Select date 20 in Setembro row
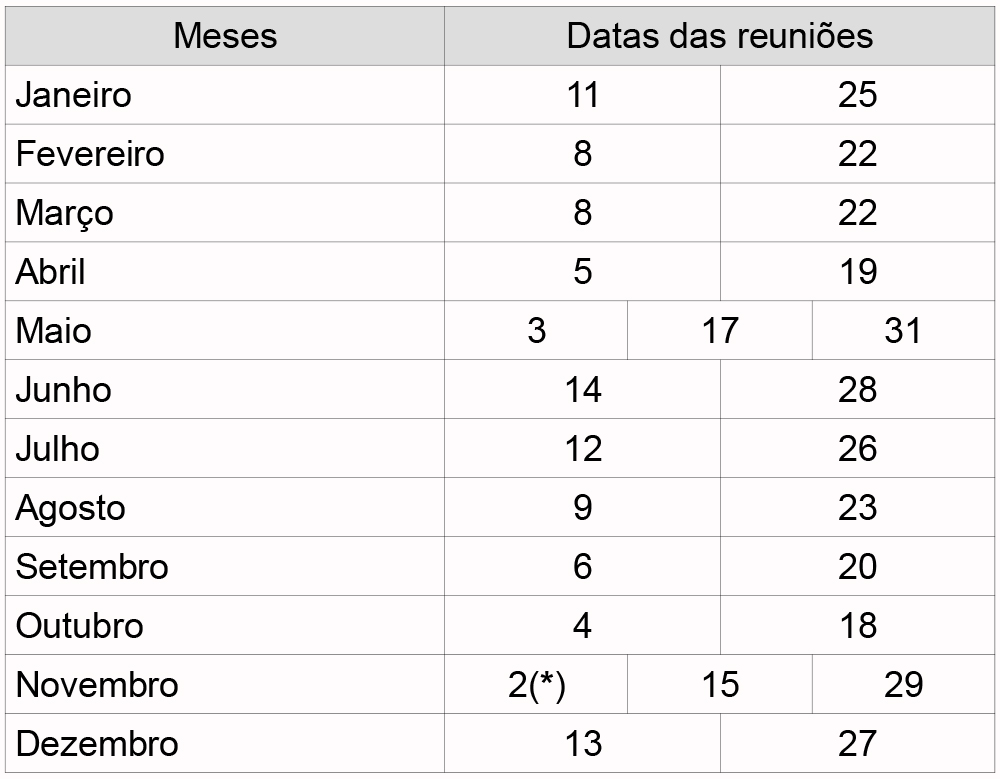Viewport: 1000px width, 779px height. [x=857, y=567]
